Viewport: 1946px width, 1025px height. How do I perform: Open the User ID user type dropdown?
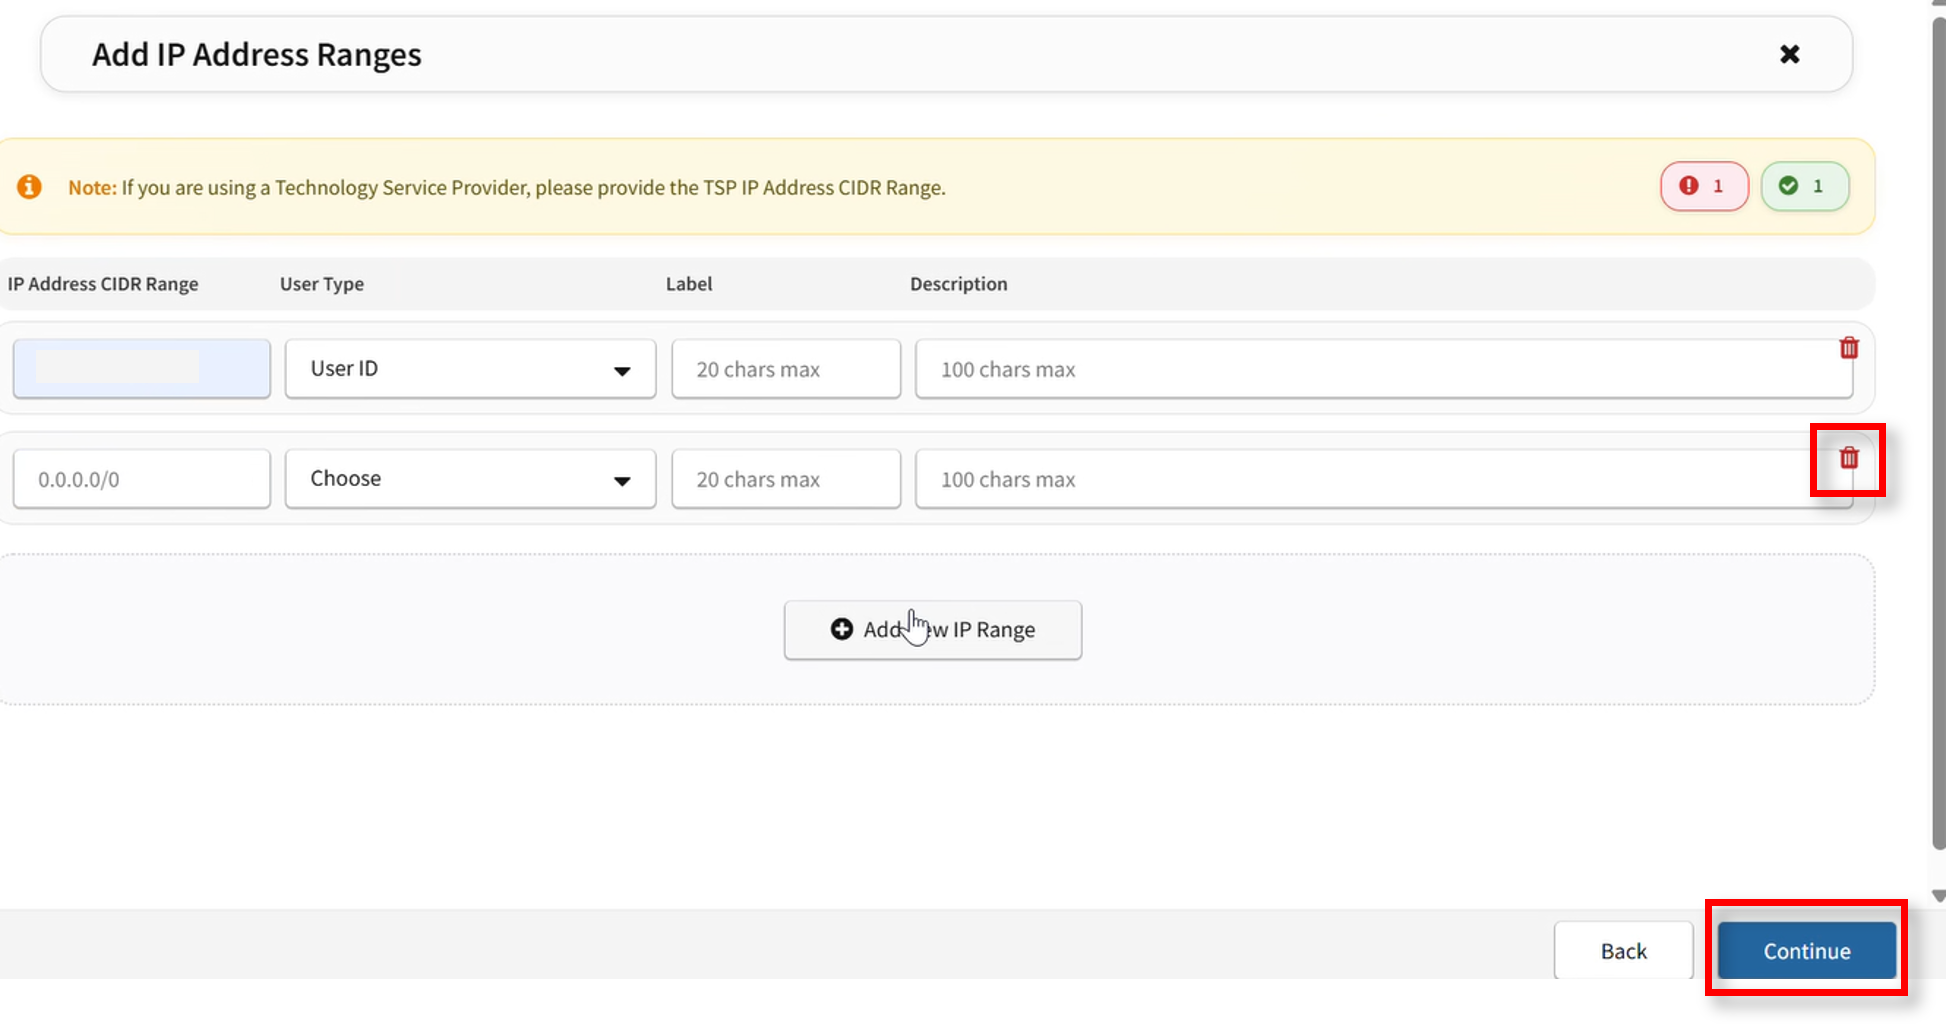[x=470, y=369]
